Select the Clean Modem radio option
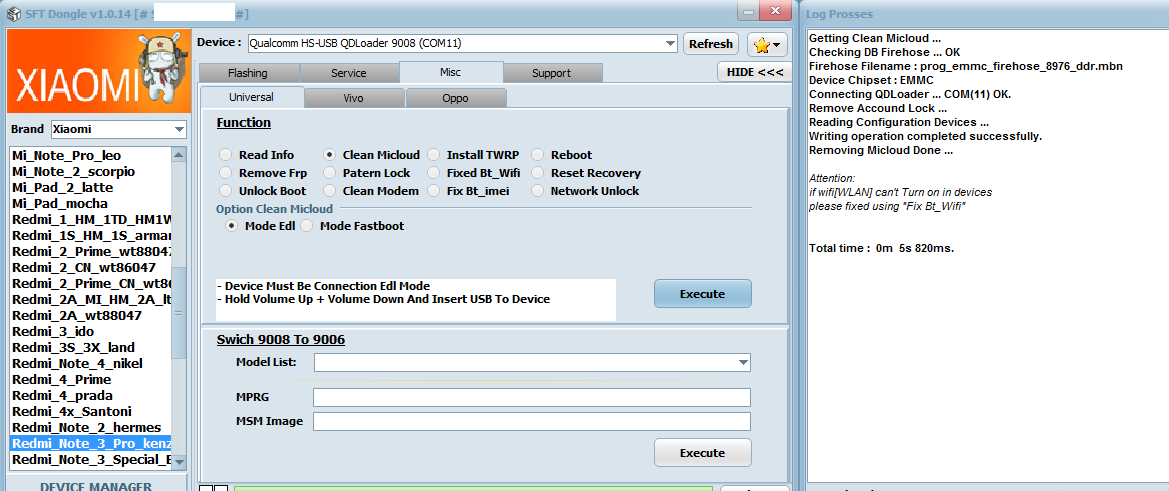This screenshot has width=1169, height=491. click(x=329, y=191)
